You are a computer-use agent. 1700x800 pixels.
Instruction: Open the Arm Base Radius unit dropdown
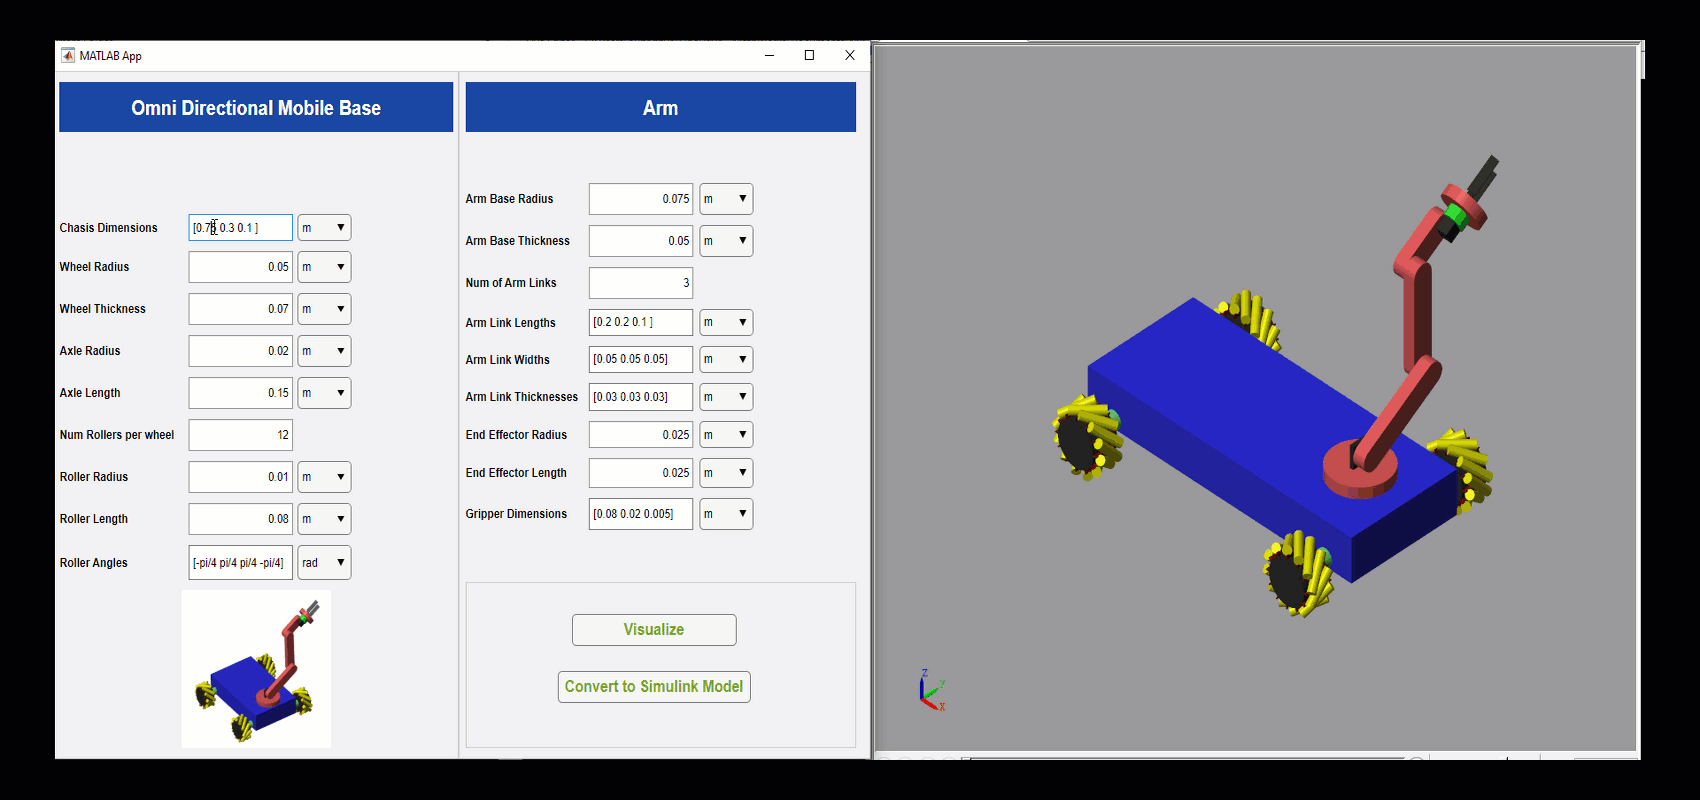tap(726, 199)
